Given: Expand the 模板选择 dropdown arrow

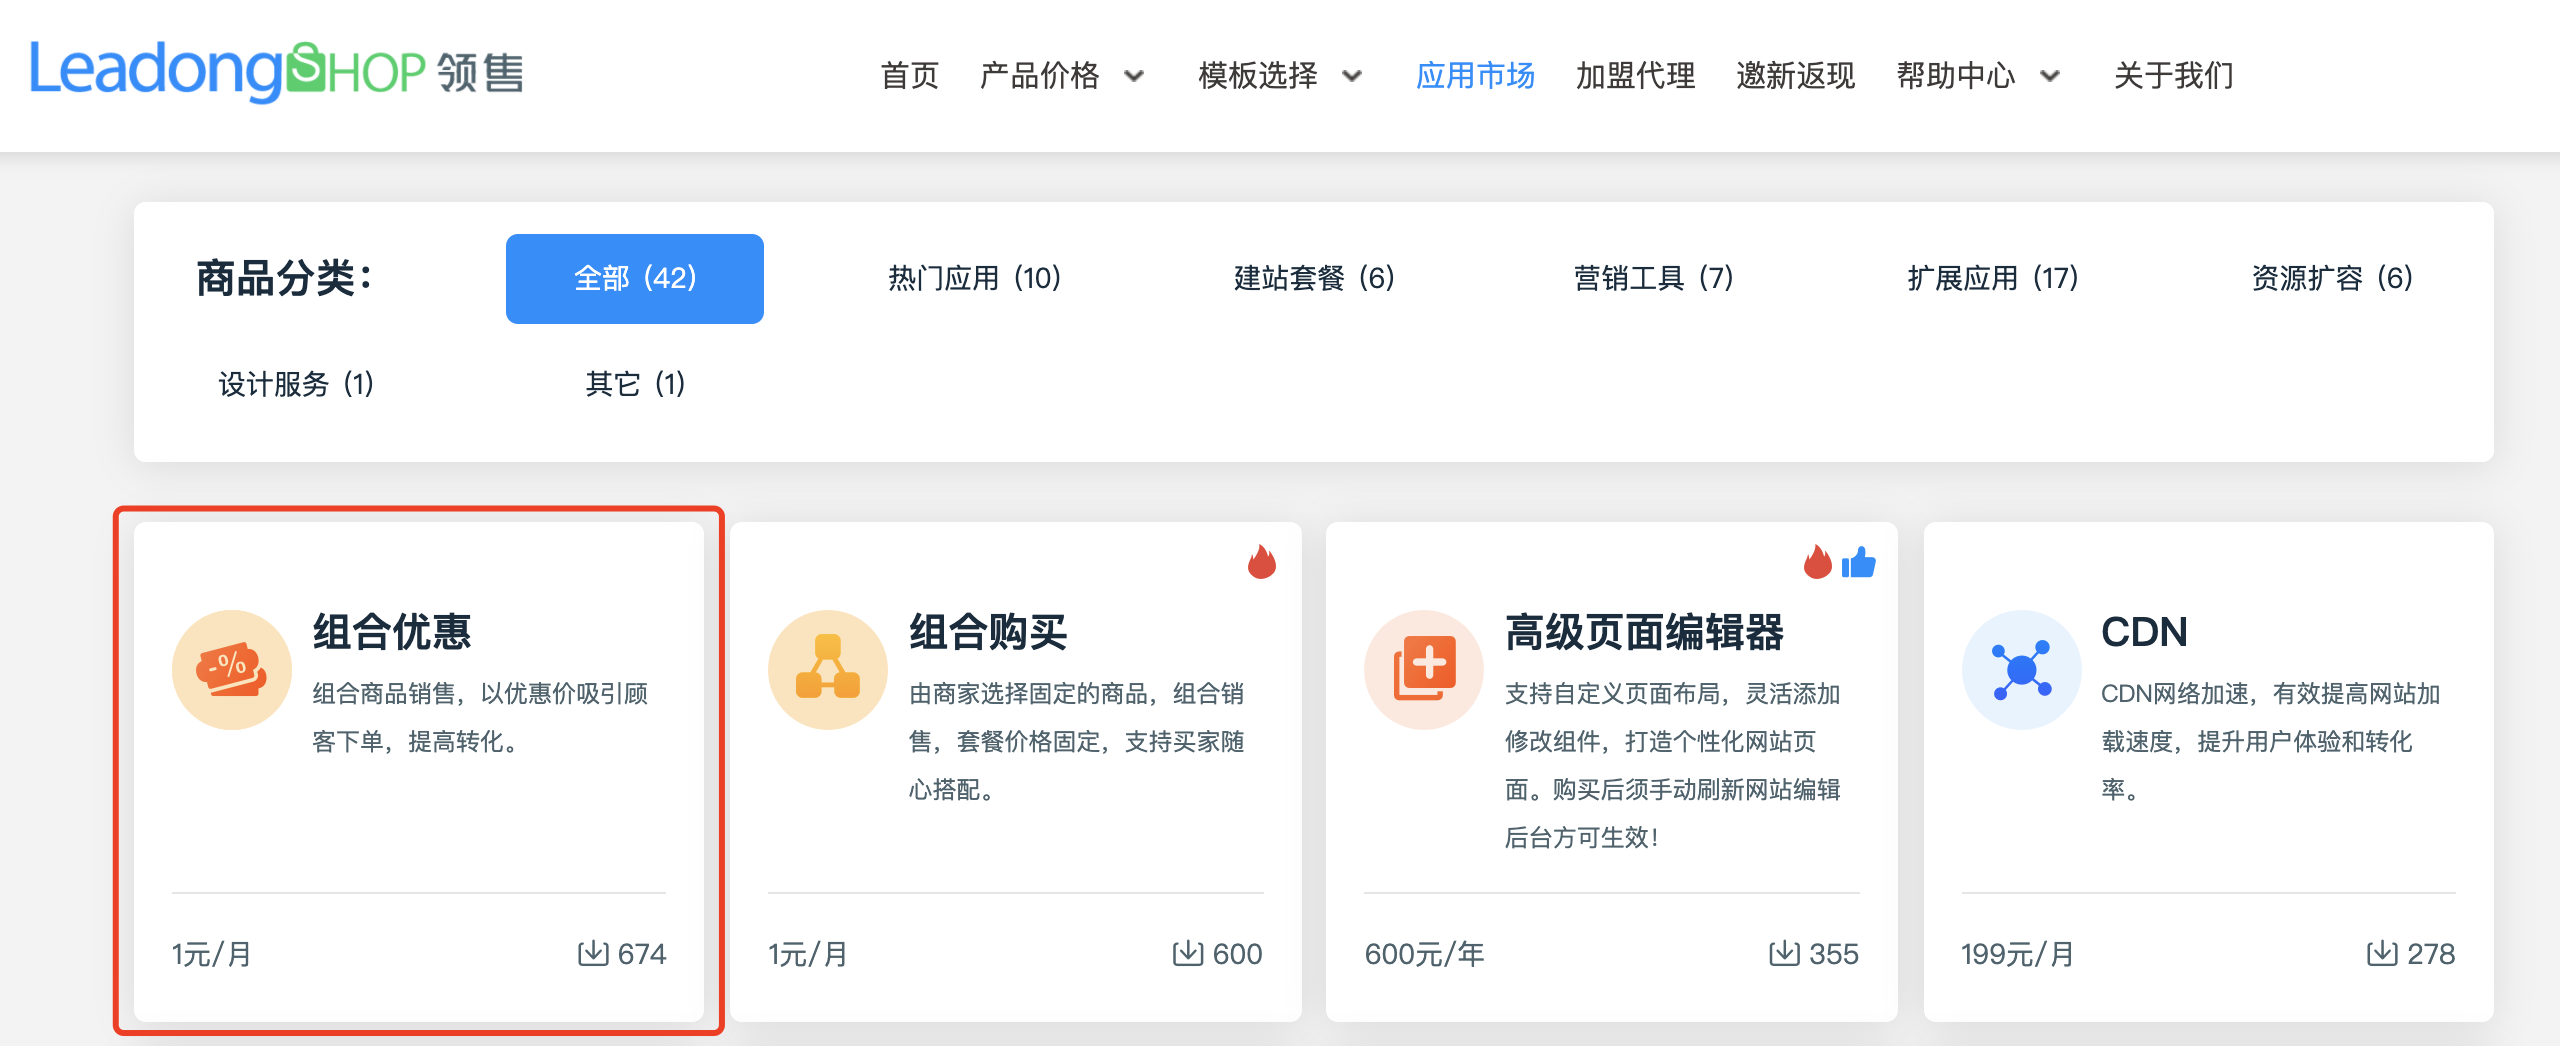Looking at the screenshot, I should [x=1352, y=76].
